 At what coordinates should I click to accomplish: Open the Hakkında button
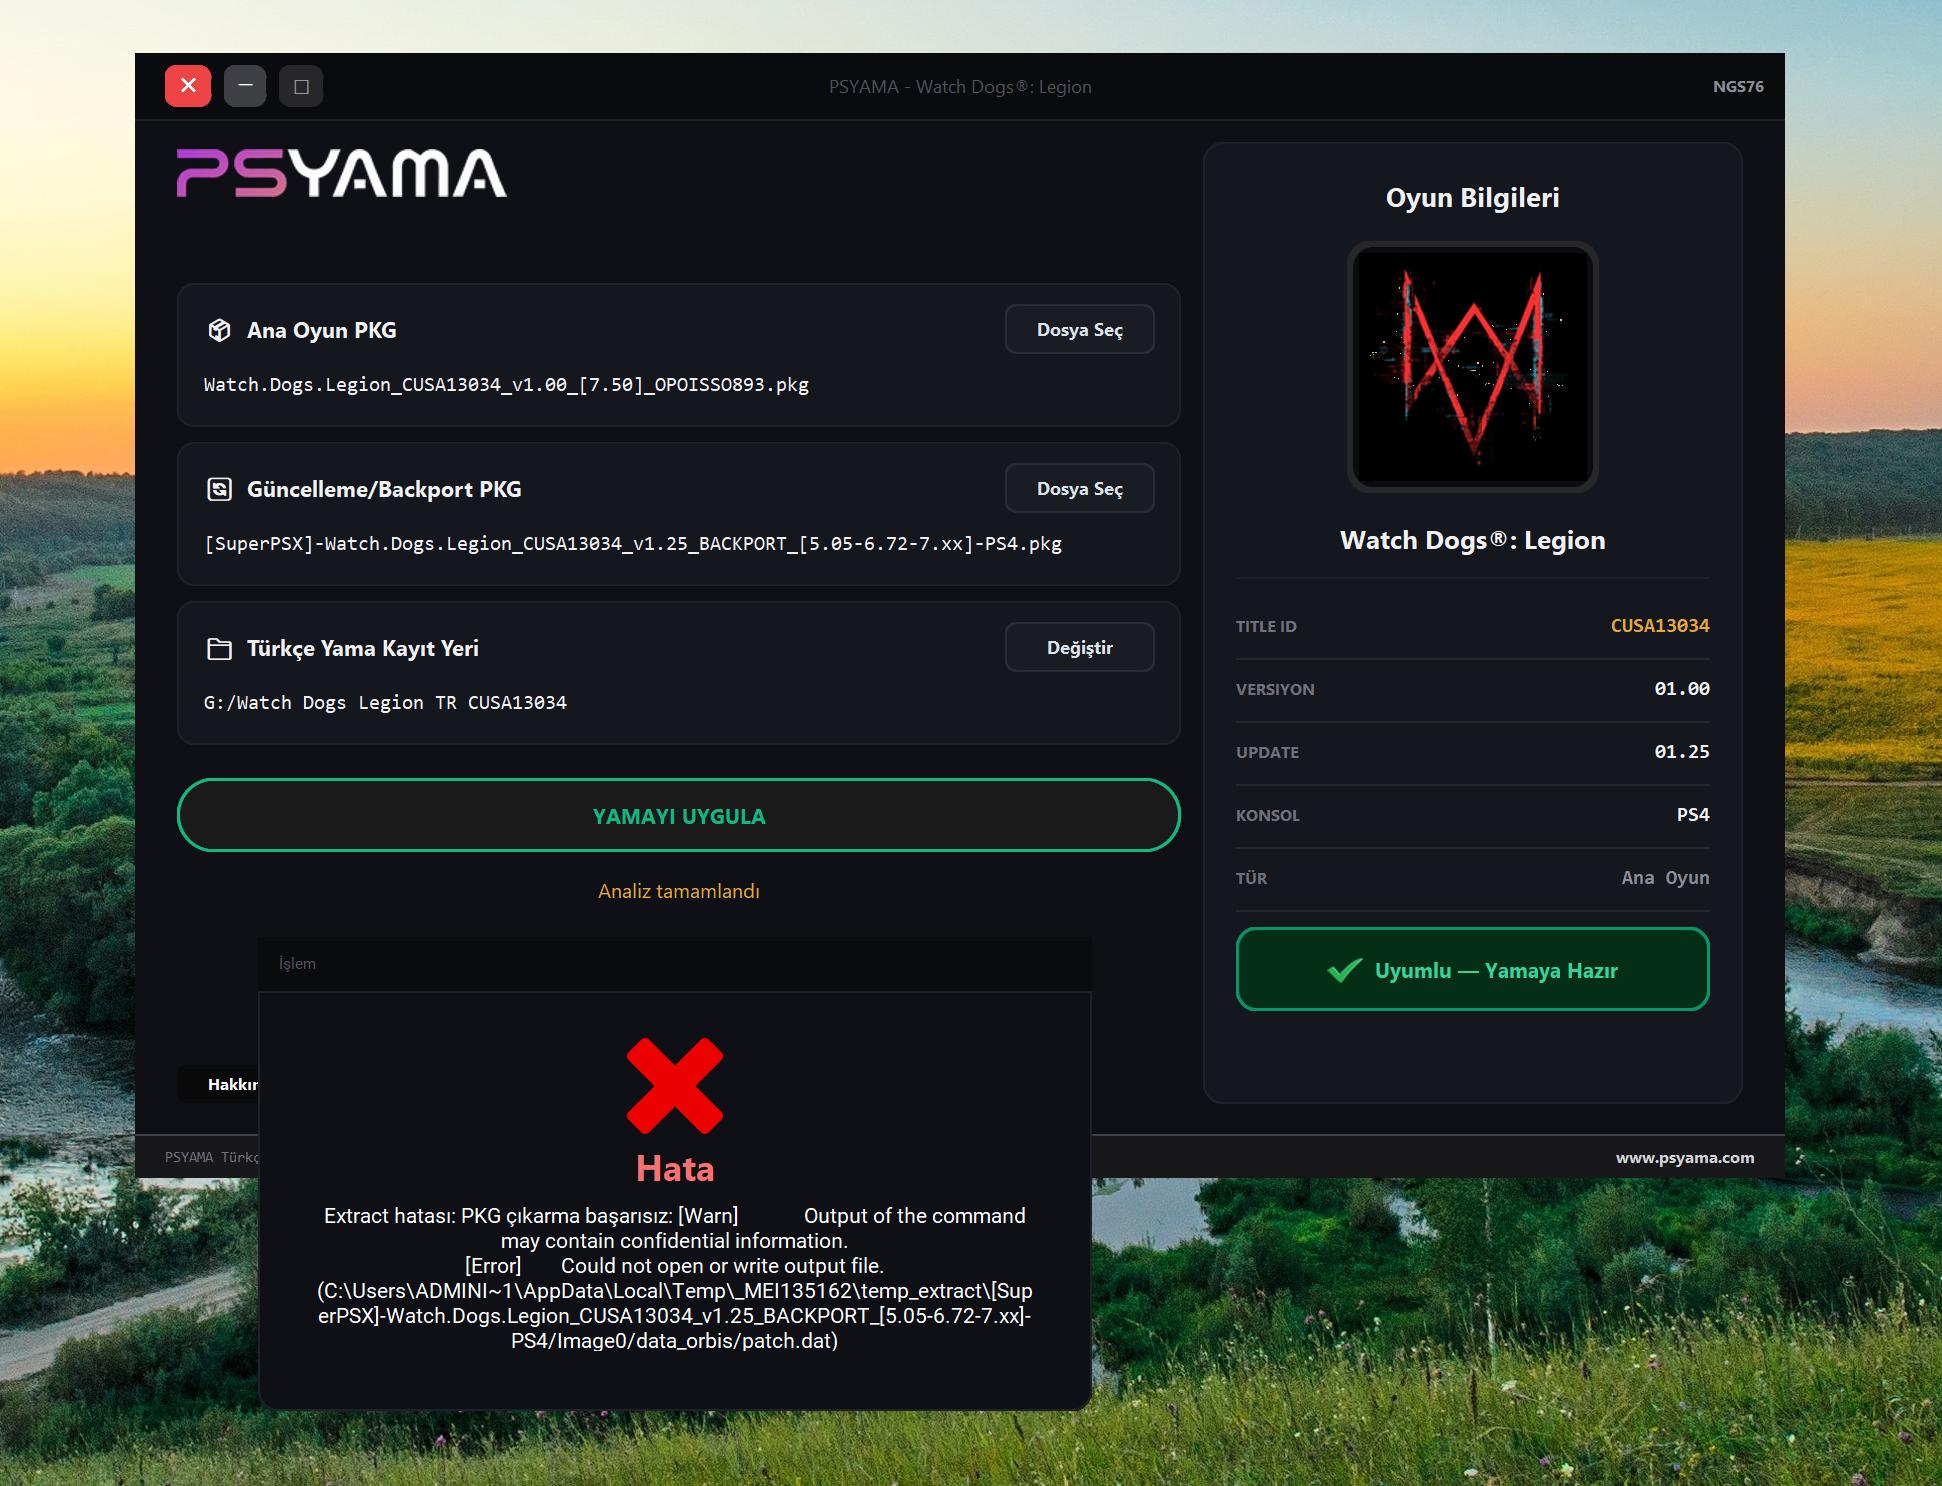click(219, 1084)
